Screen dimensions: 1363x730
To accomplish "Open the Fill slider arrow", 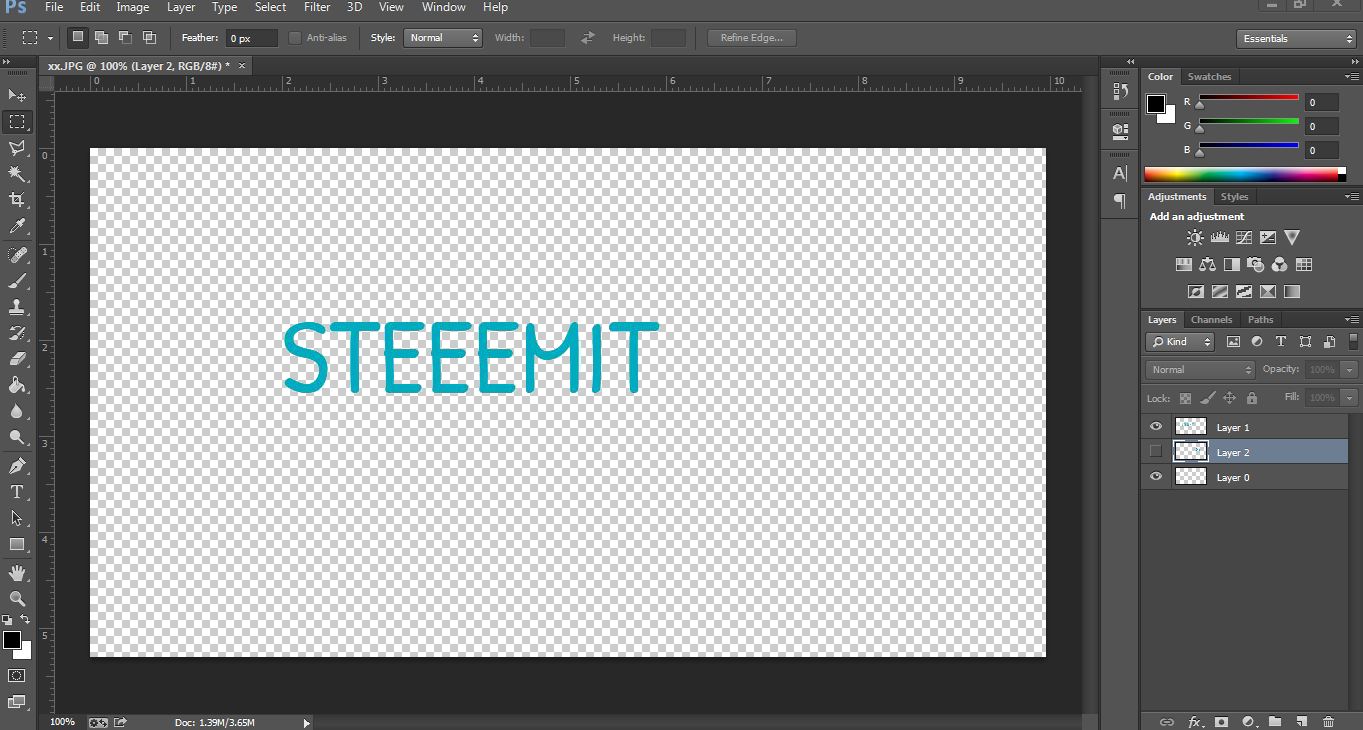I will [x=1350, y=398].
